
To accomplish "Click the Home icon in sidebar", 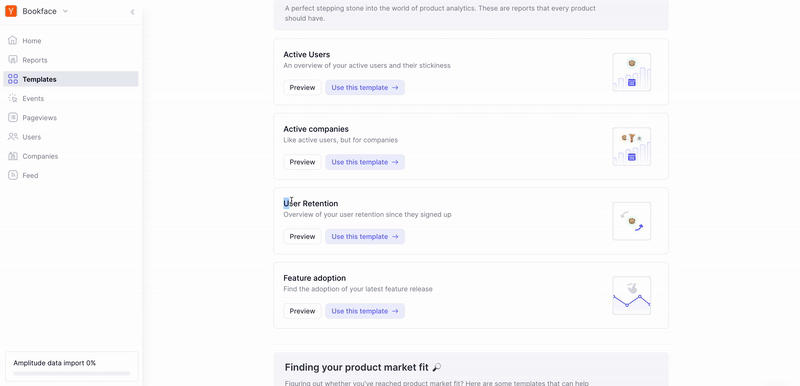I will 13,41.
